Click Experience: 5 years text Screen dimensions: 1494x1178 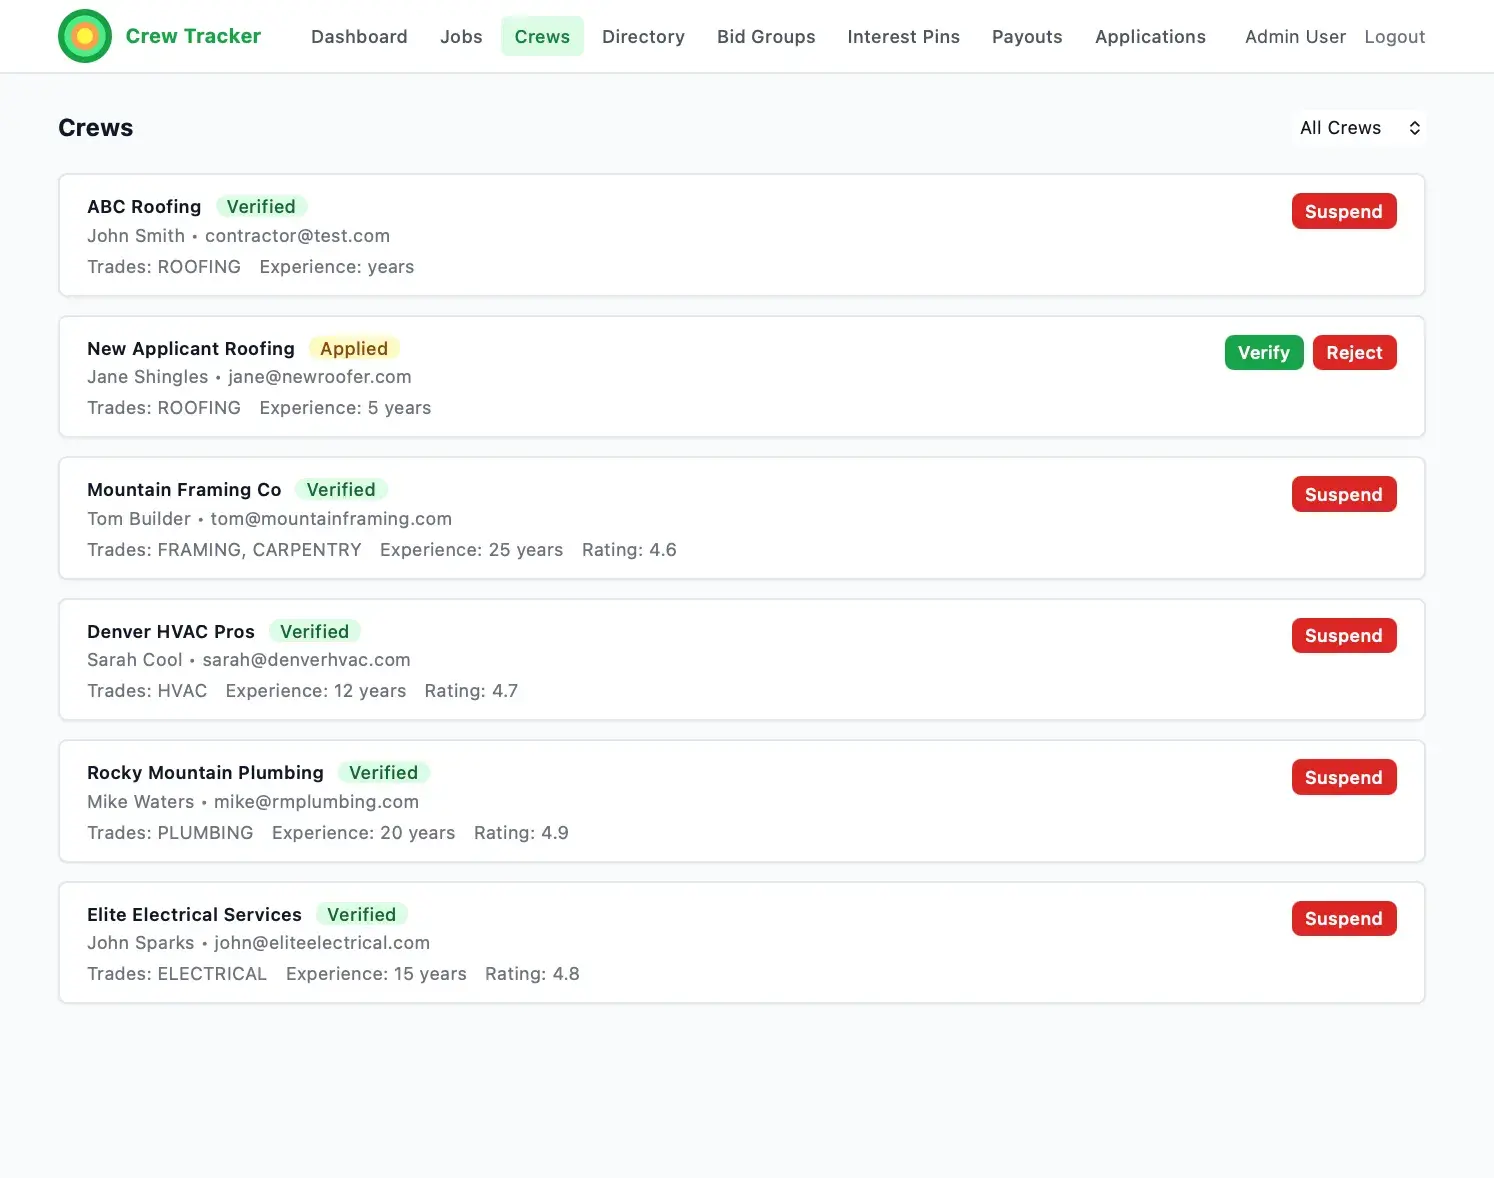[x=345, y=408]
